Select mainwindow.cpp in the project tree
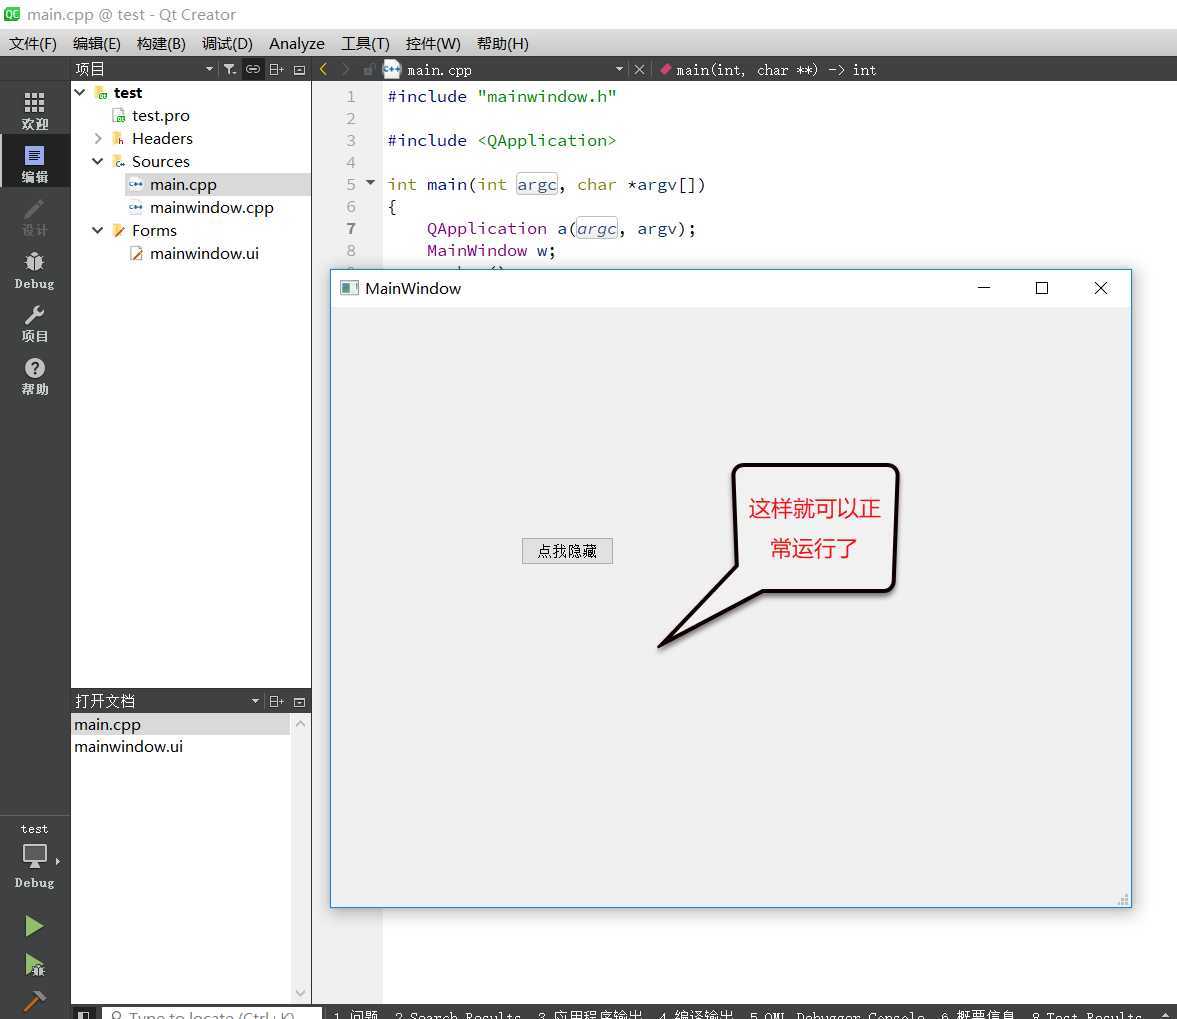1177x1019 pixels. (212, 208)
